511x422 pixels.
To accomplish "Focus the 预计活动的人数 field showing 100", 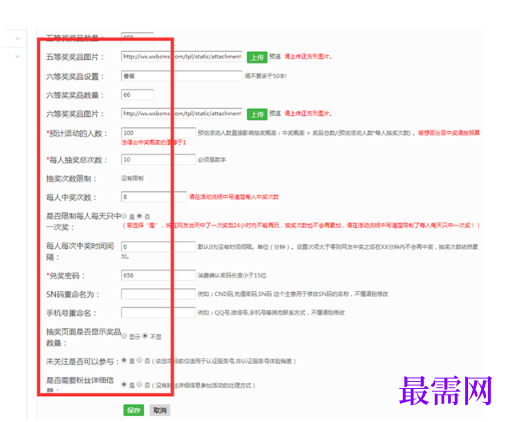I will click(x=158, y=133).
